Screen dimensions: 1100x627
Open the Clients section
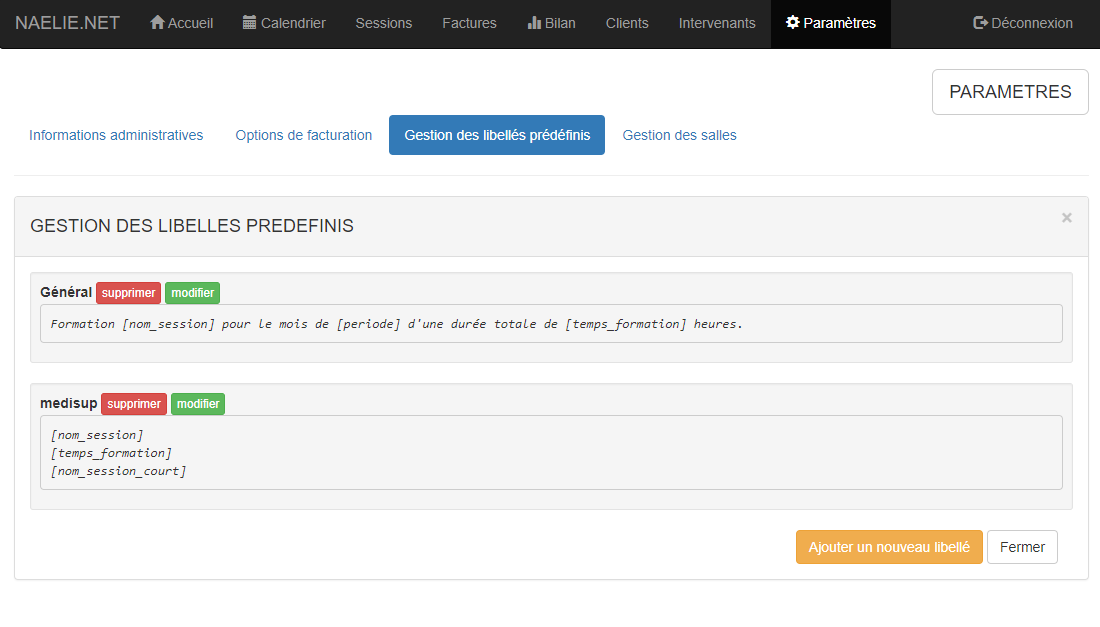coord(627,23)
